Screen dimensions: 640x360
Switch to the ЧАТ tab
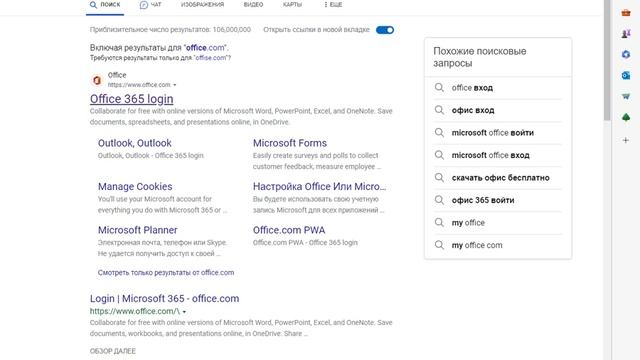(151, 5)
